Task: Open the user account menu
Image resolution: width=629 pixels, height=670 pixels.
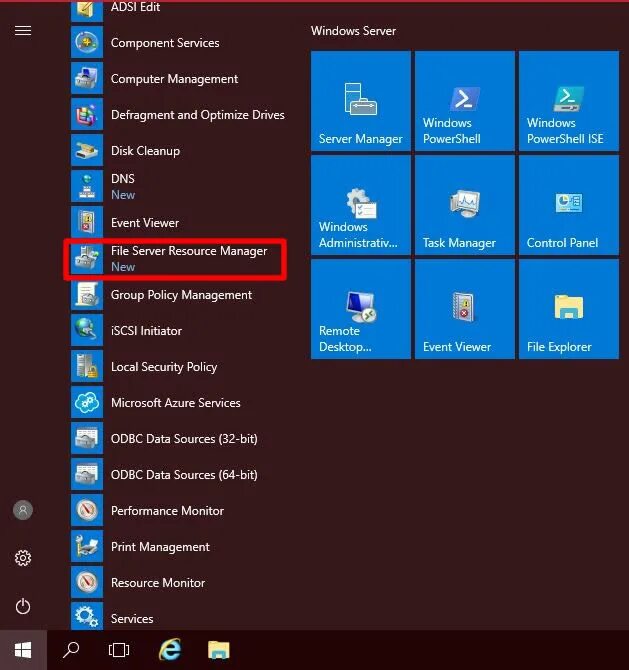Action: (x=23, y=510)
